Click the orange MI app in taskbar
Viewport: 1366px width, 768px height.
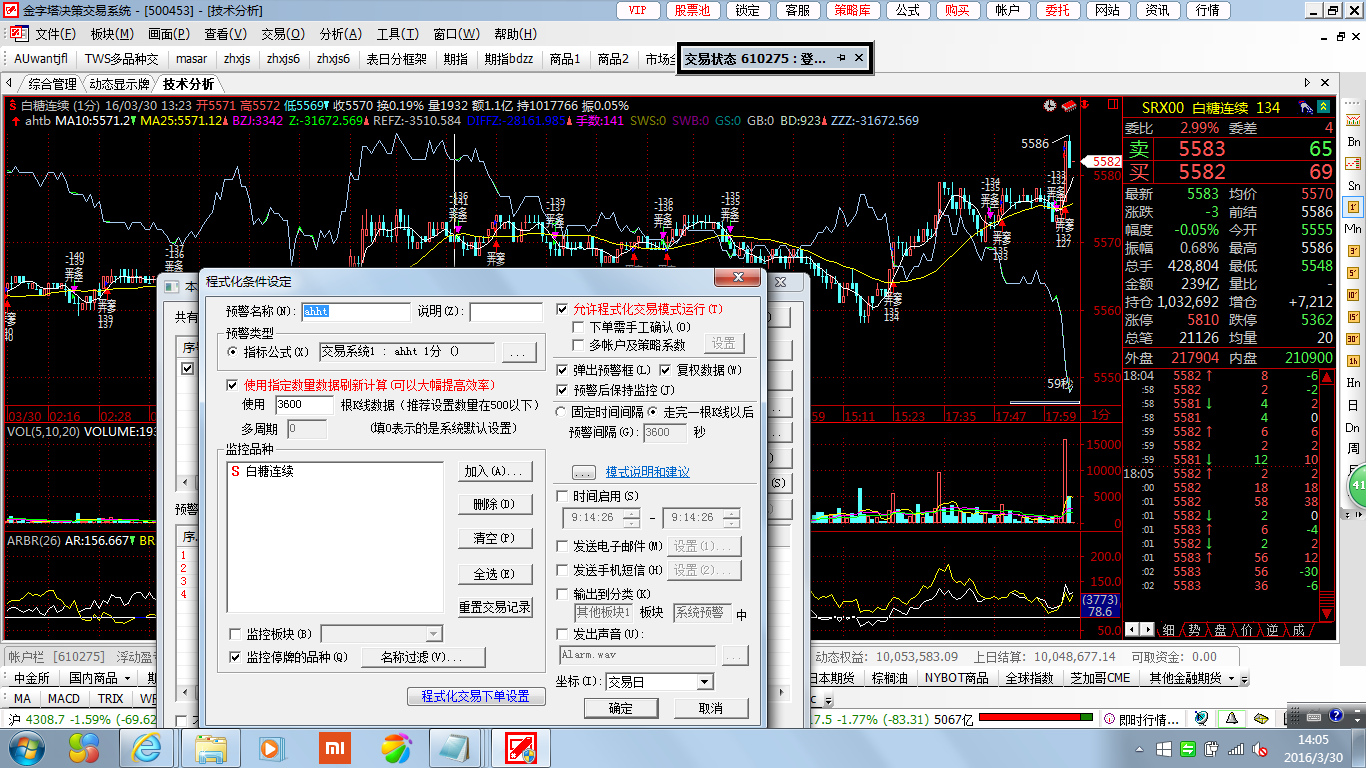(335, 748)
